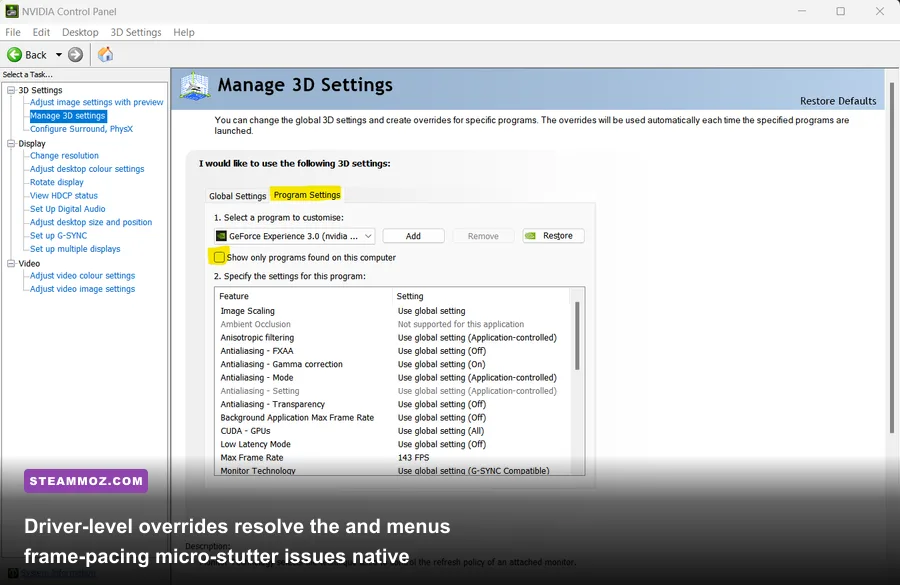Open the Desktop menu

pos(80,32)
